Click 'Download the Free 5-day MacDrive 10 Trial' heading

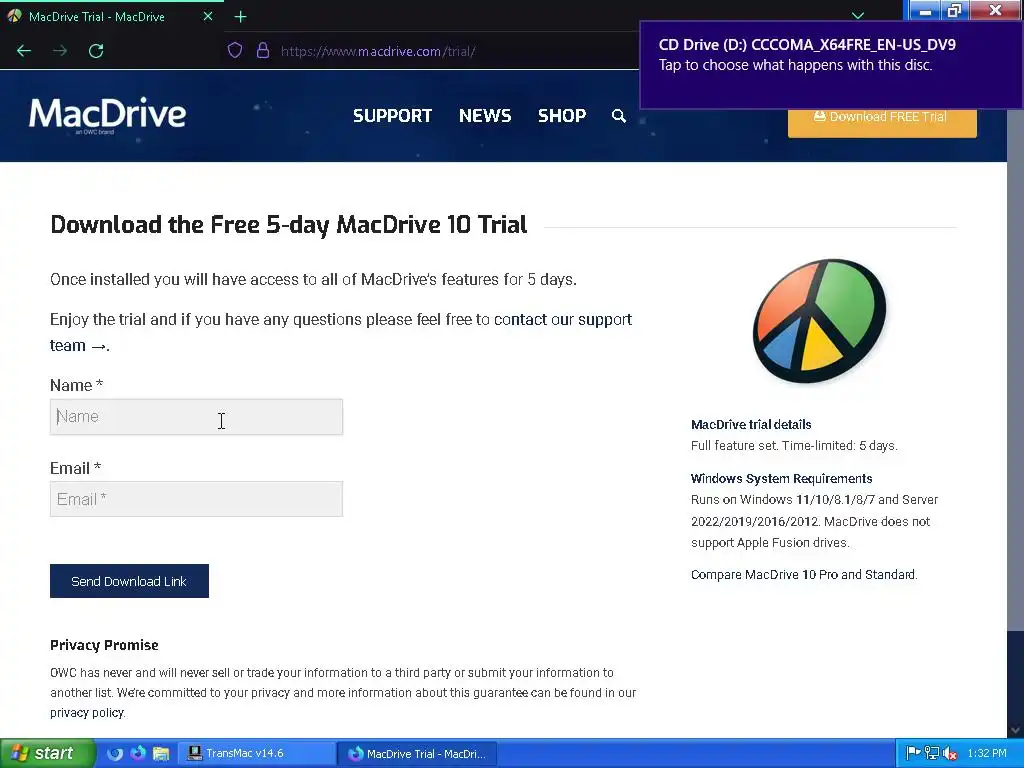coord(289,225)
